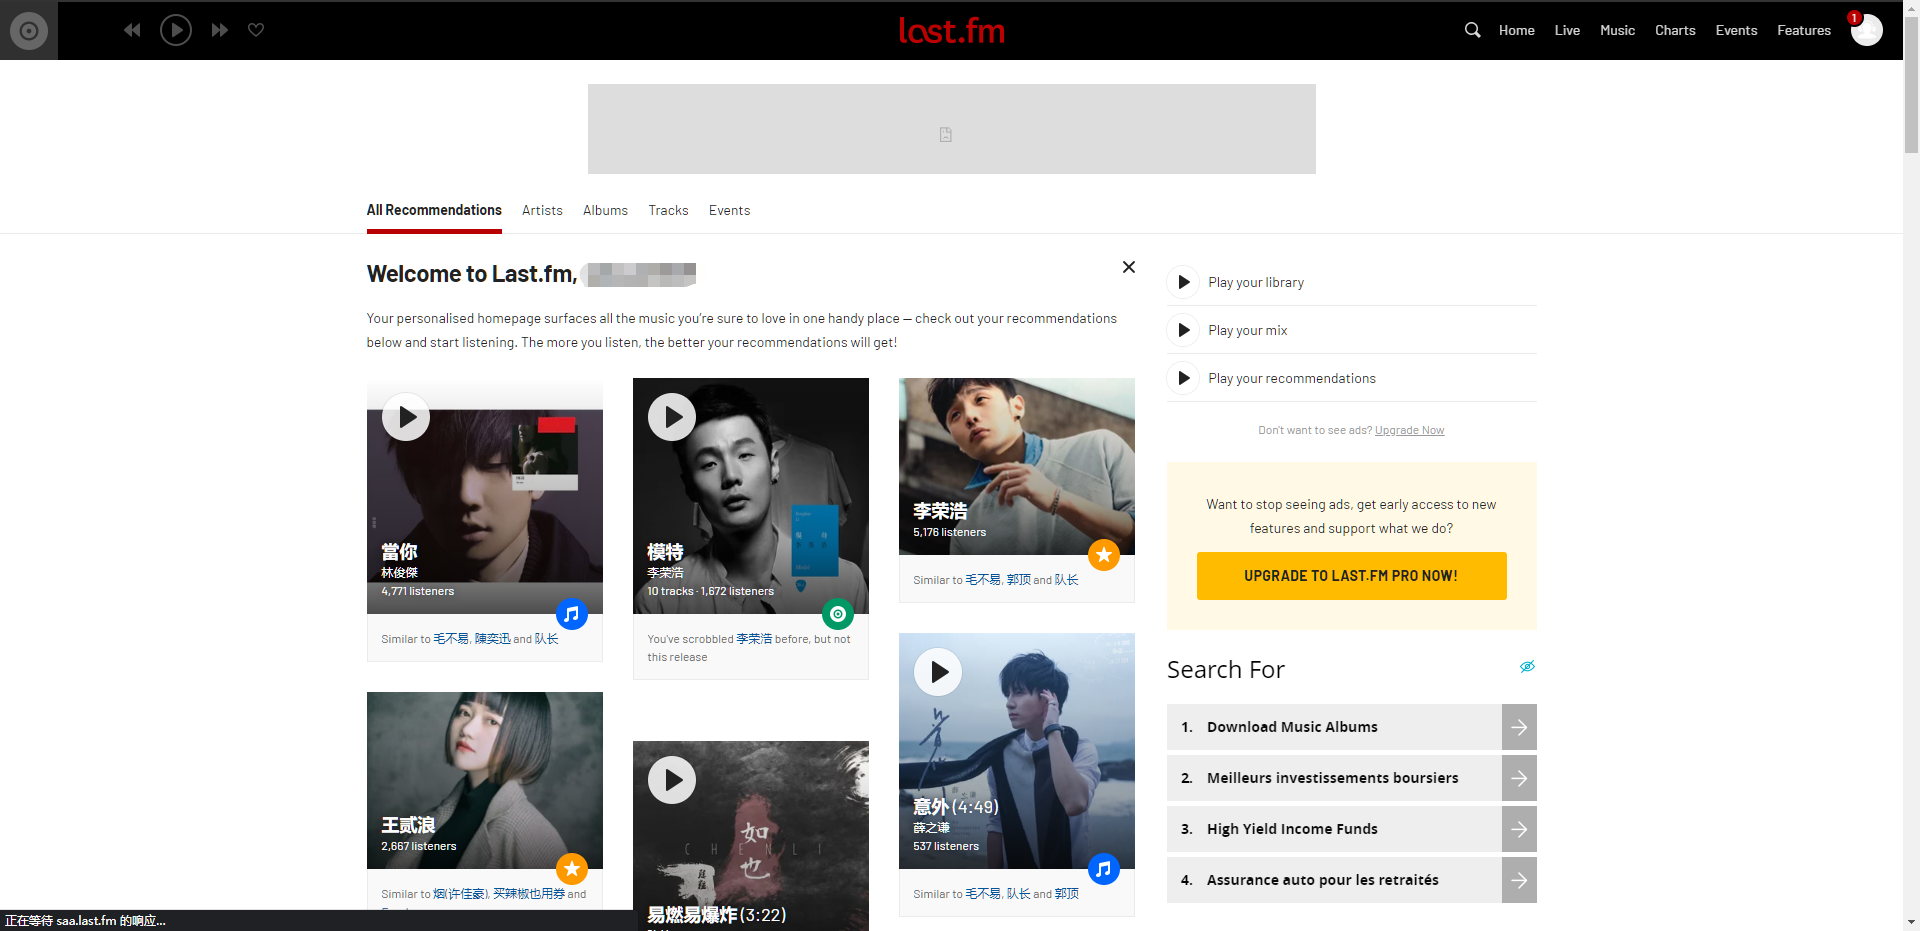Skip to previous track in player
The image size is (1920, 931).
[132, 30]
